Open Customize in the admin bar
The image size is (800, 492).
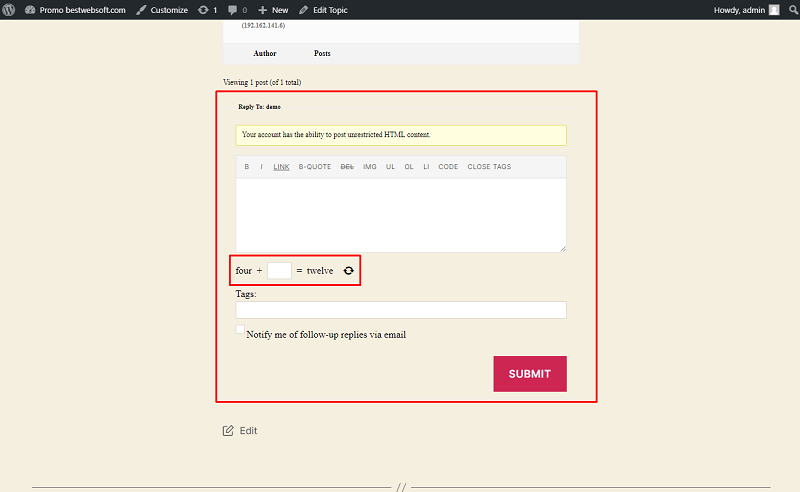click(x=162, y=10)
